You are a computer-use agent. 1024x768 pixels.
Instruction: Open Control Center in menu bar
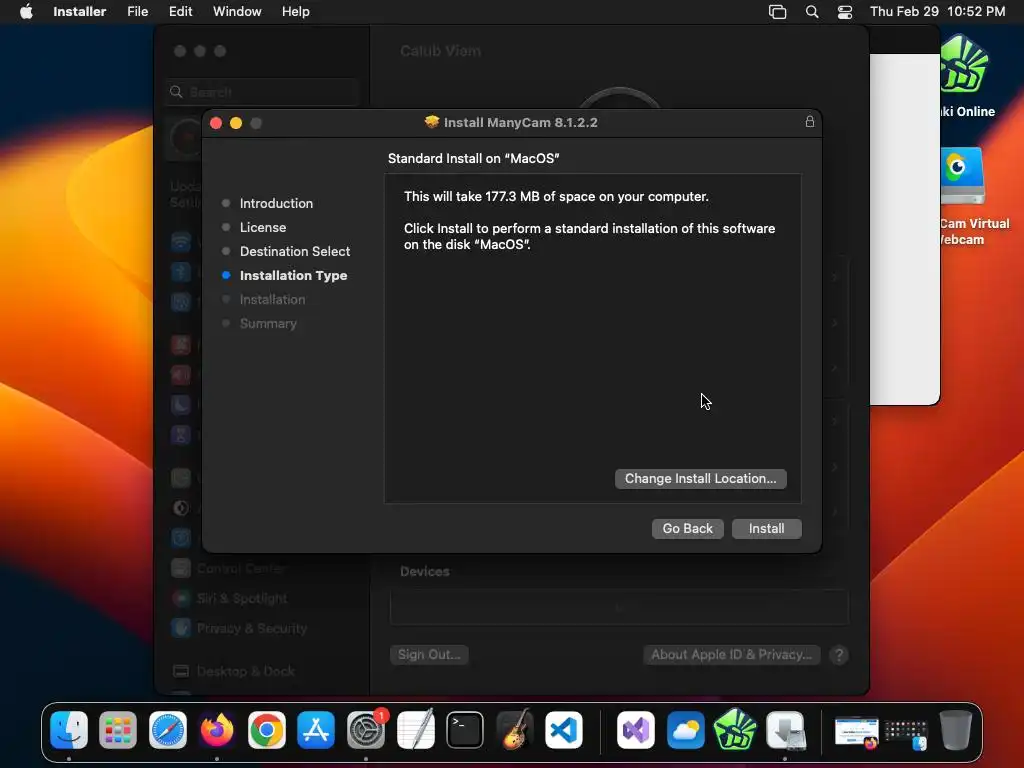[x=845, y=12]
